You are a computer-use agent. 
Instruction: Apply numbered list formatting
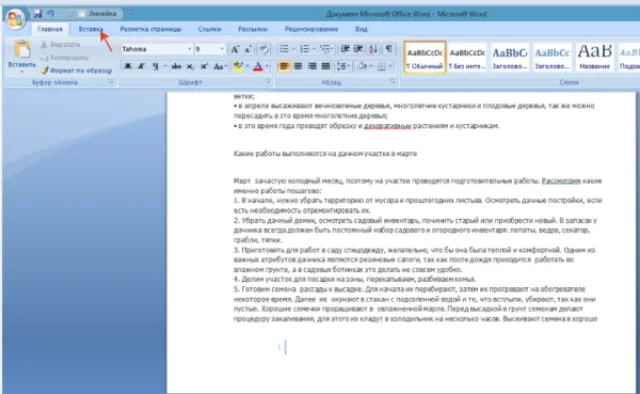pyautogui.click(x=304, y=49)
